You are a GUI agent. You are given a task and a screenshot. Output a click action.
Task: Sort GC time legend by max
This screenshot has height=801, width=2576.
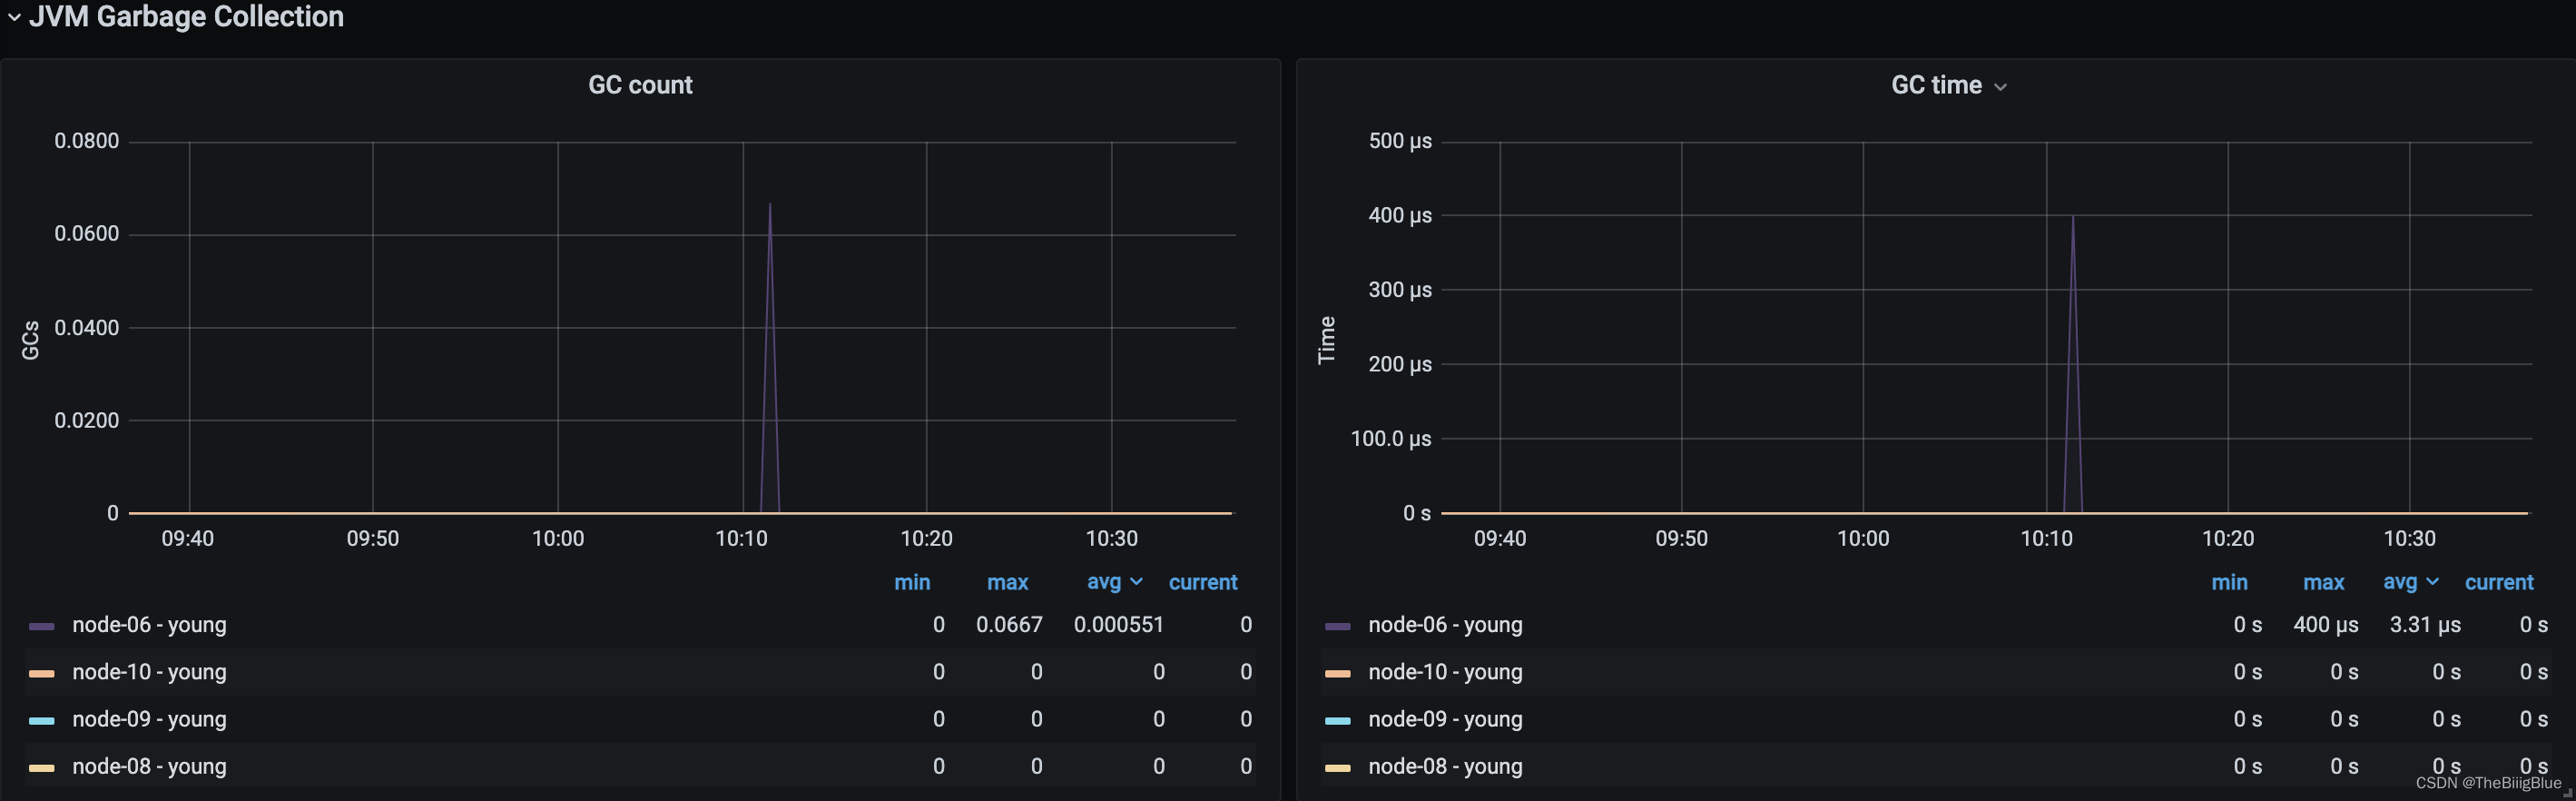click(x=2323, y=582)
